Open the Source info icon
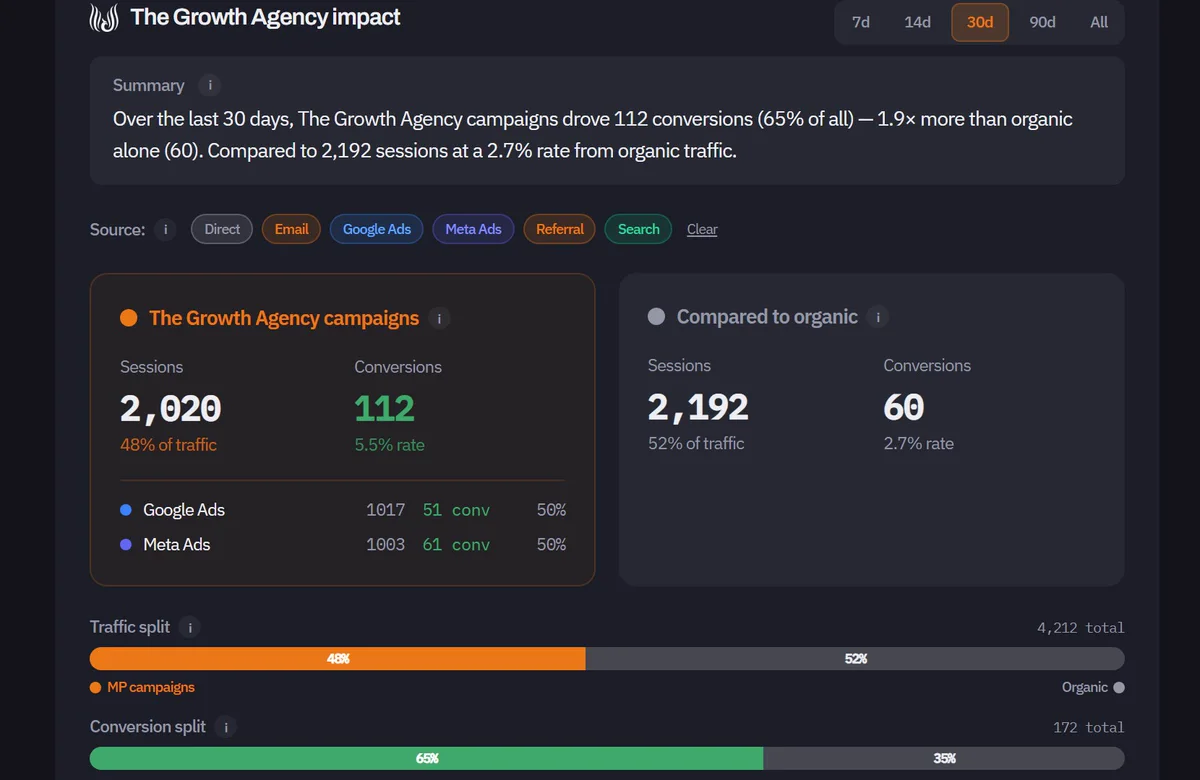 [x=165, y=229]
